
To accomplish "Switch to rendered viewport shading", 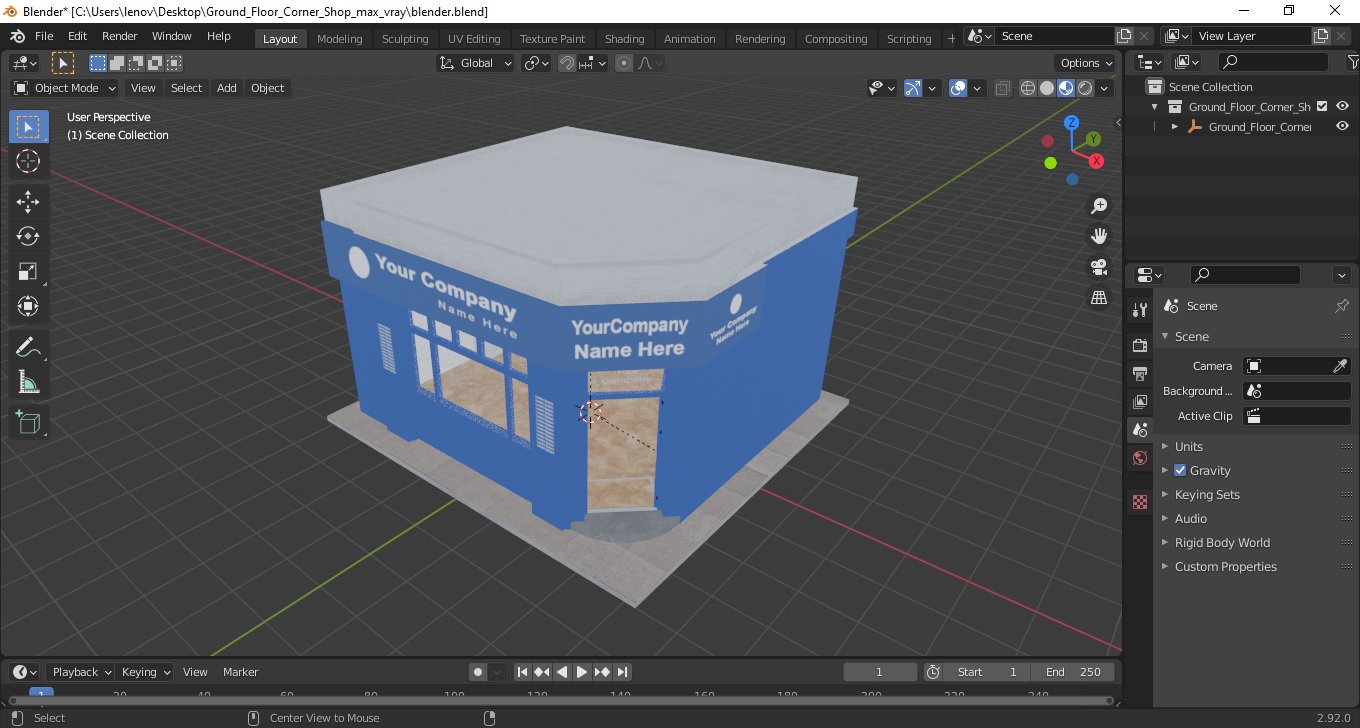I will 1085,88.
